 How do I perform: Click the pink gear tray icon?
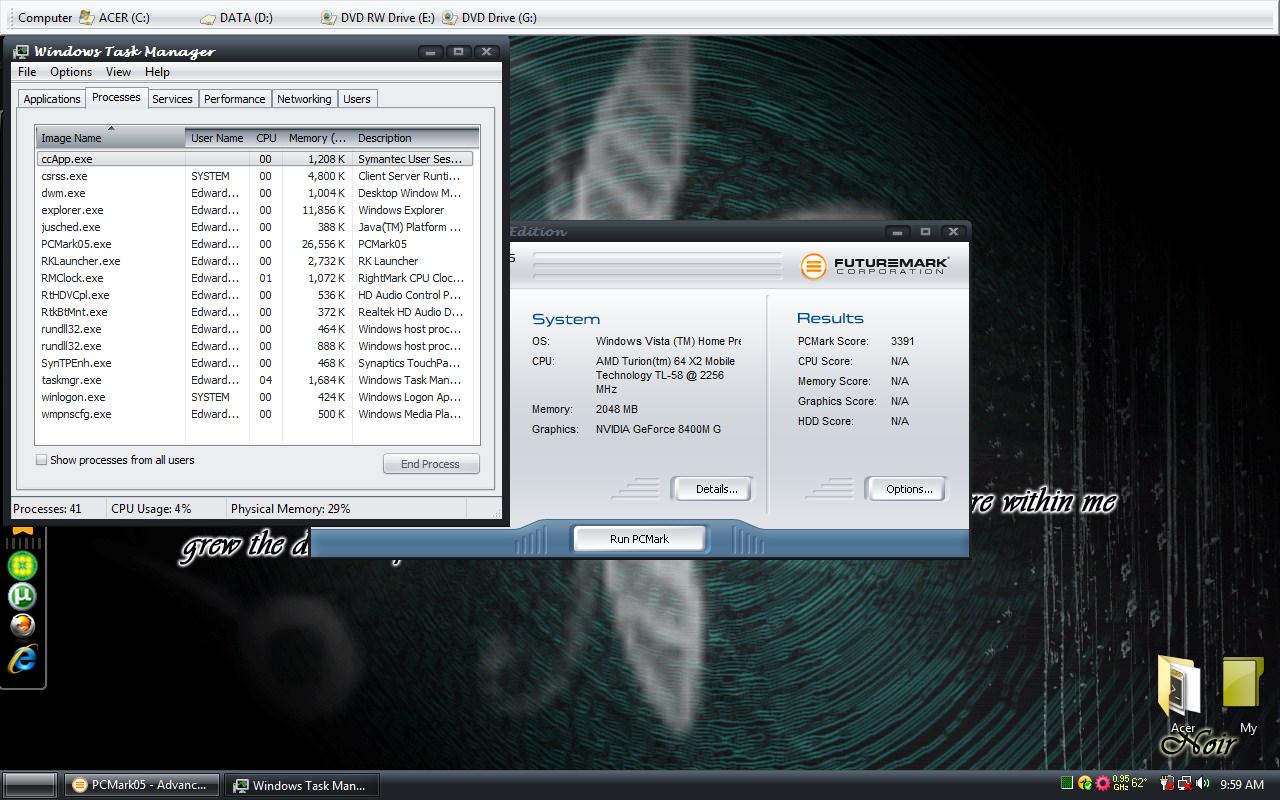pyautogui.click(x=1102, y=783)
